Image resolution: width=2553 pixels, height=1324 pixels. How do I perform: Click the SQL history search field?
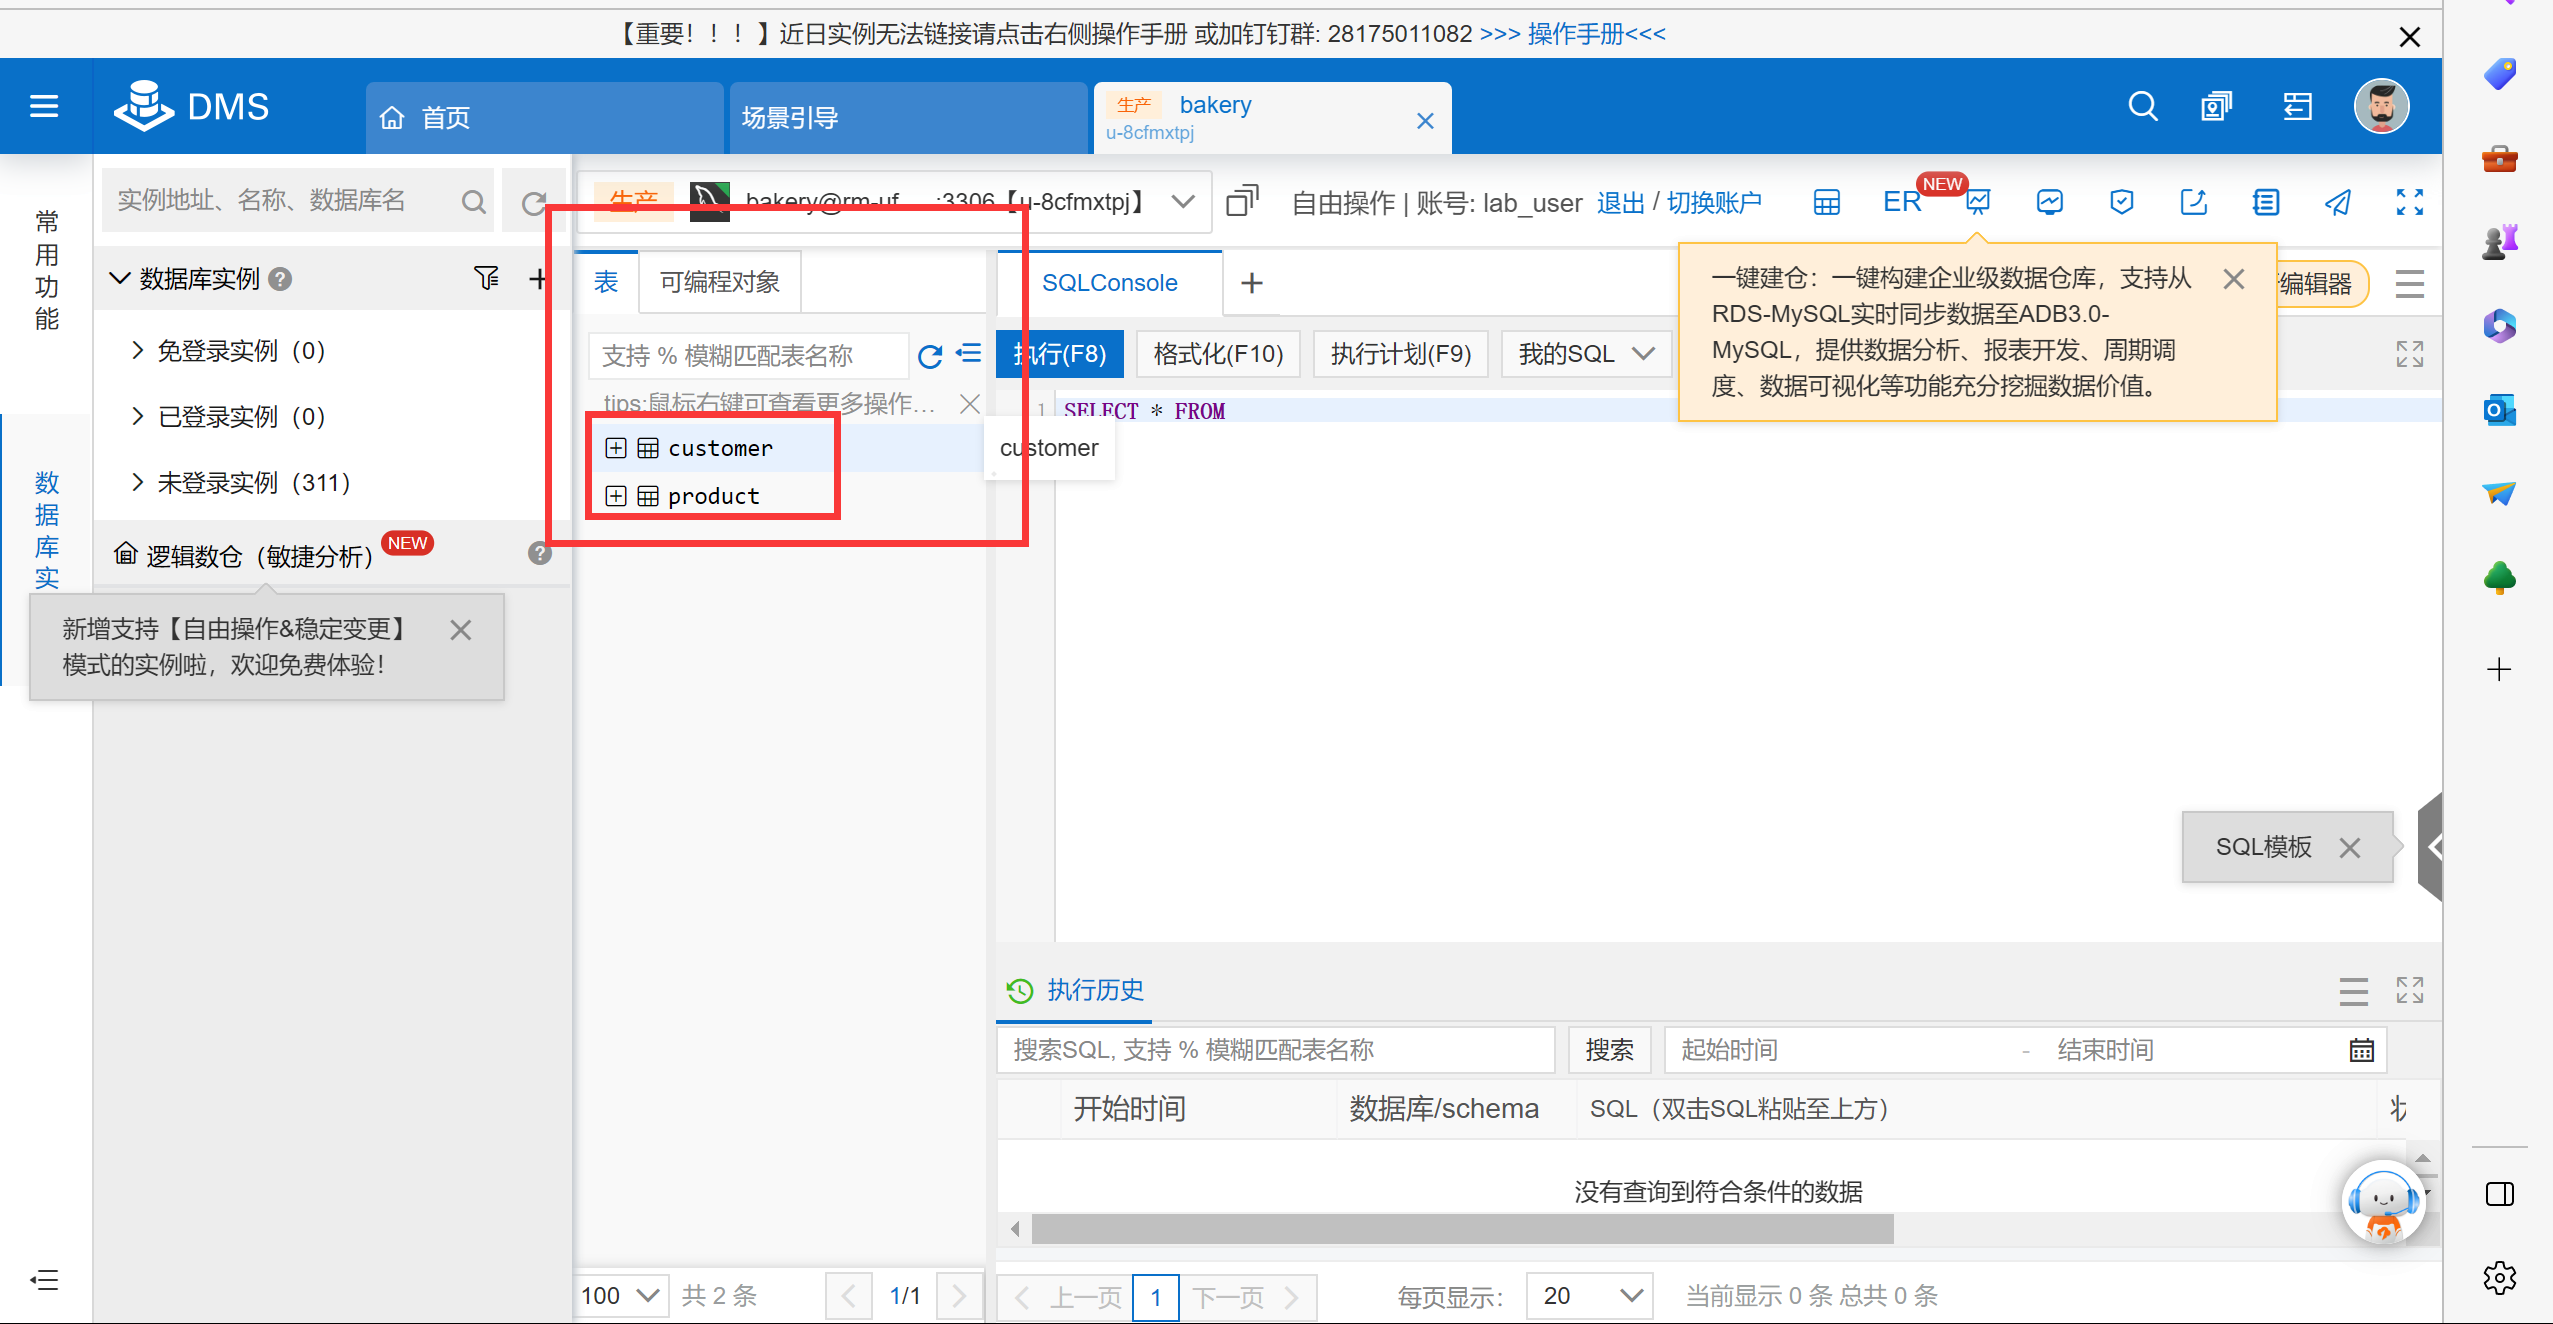click(1275, 1050)
